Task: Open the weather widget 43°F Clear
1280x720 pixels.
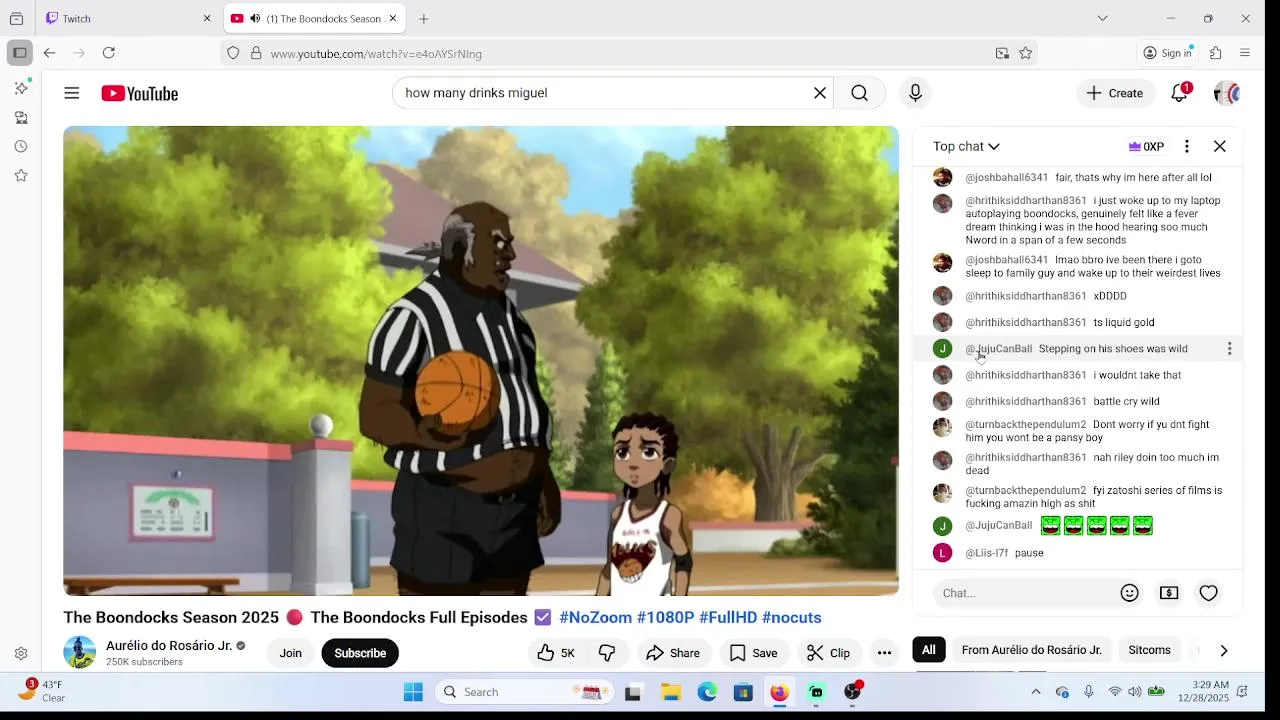Action: point(42,691)
